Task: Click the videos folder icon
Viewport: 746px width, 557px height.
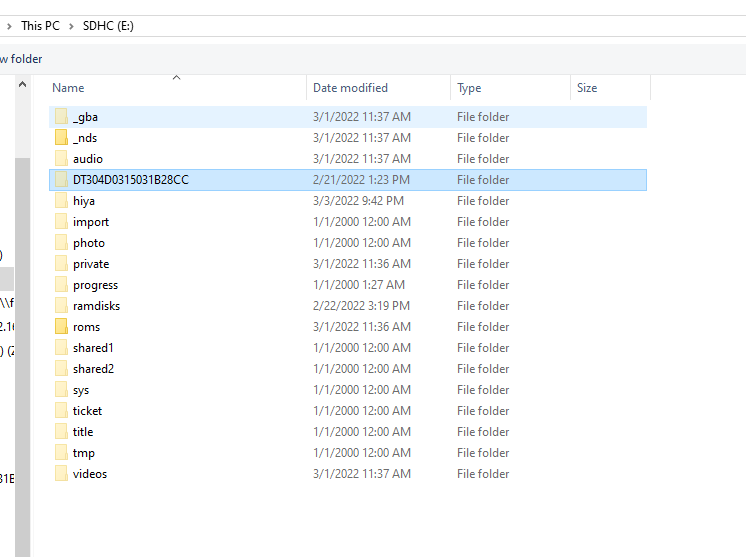Action: pos(61,473)
